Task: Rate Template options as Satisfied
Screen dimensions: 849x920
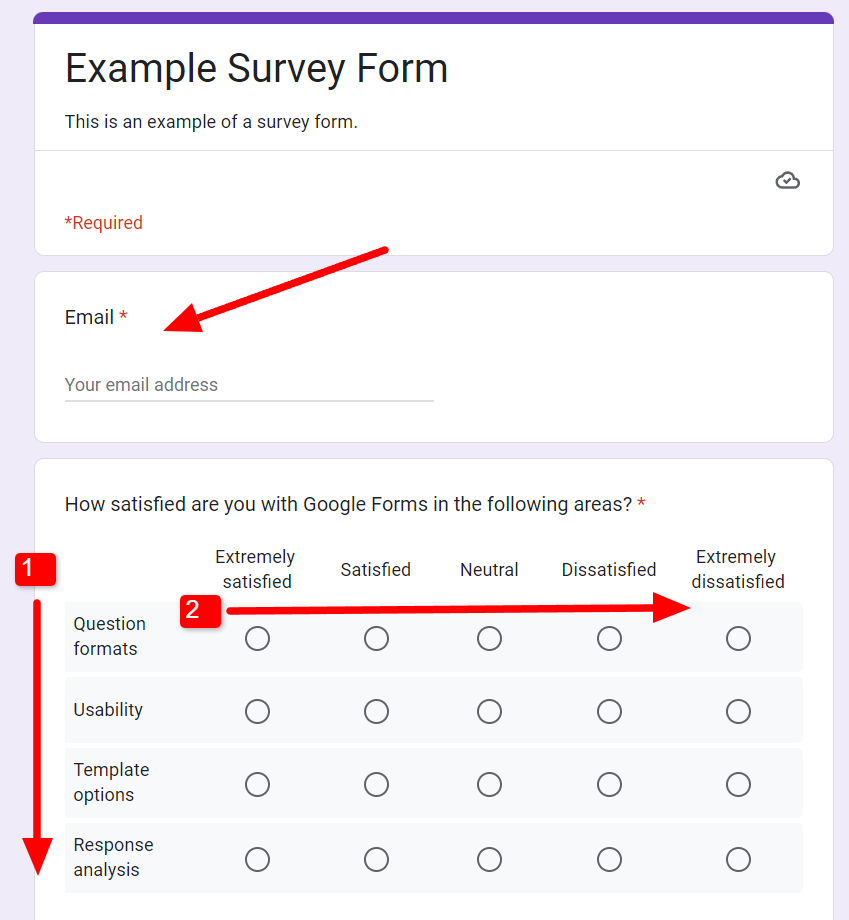Action: pos(376,784)
